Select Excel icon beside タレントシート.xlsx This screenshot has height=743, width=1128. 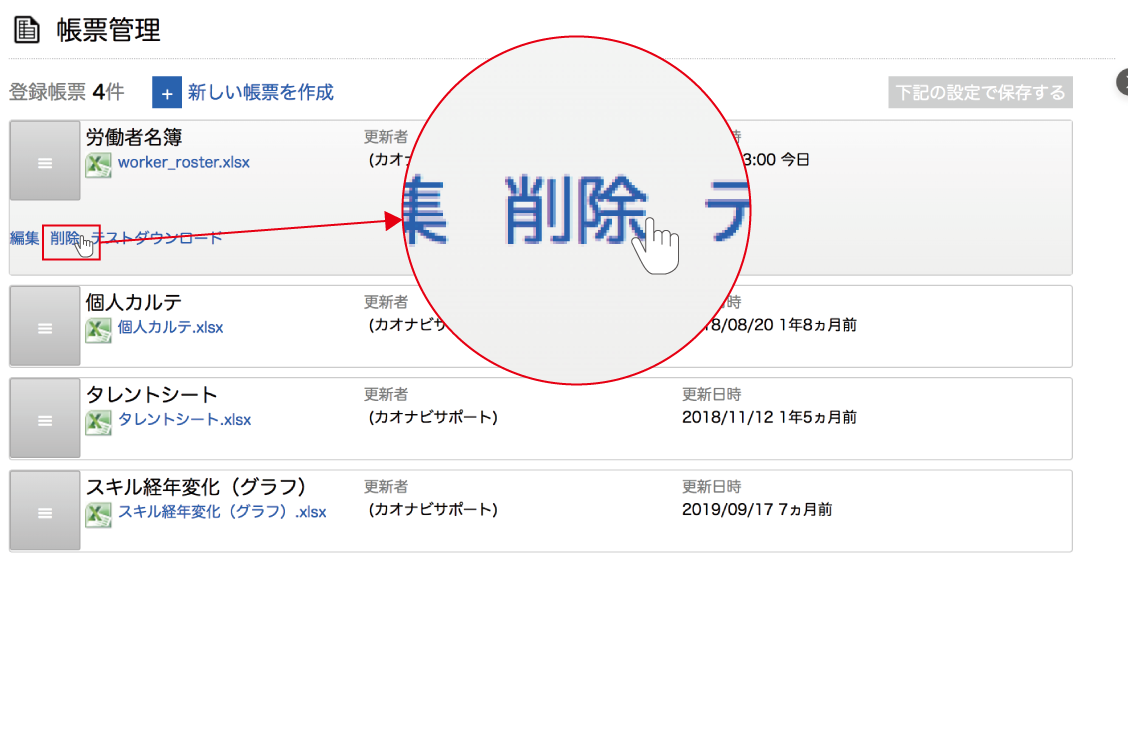point(98,421)
